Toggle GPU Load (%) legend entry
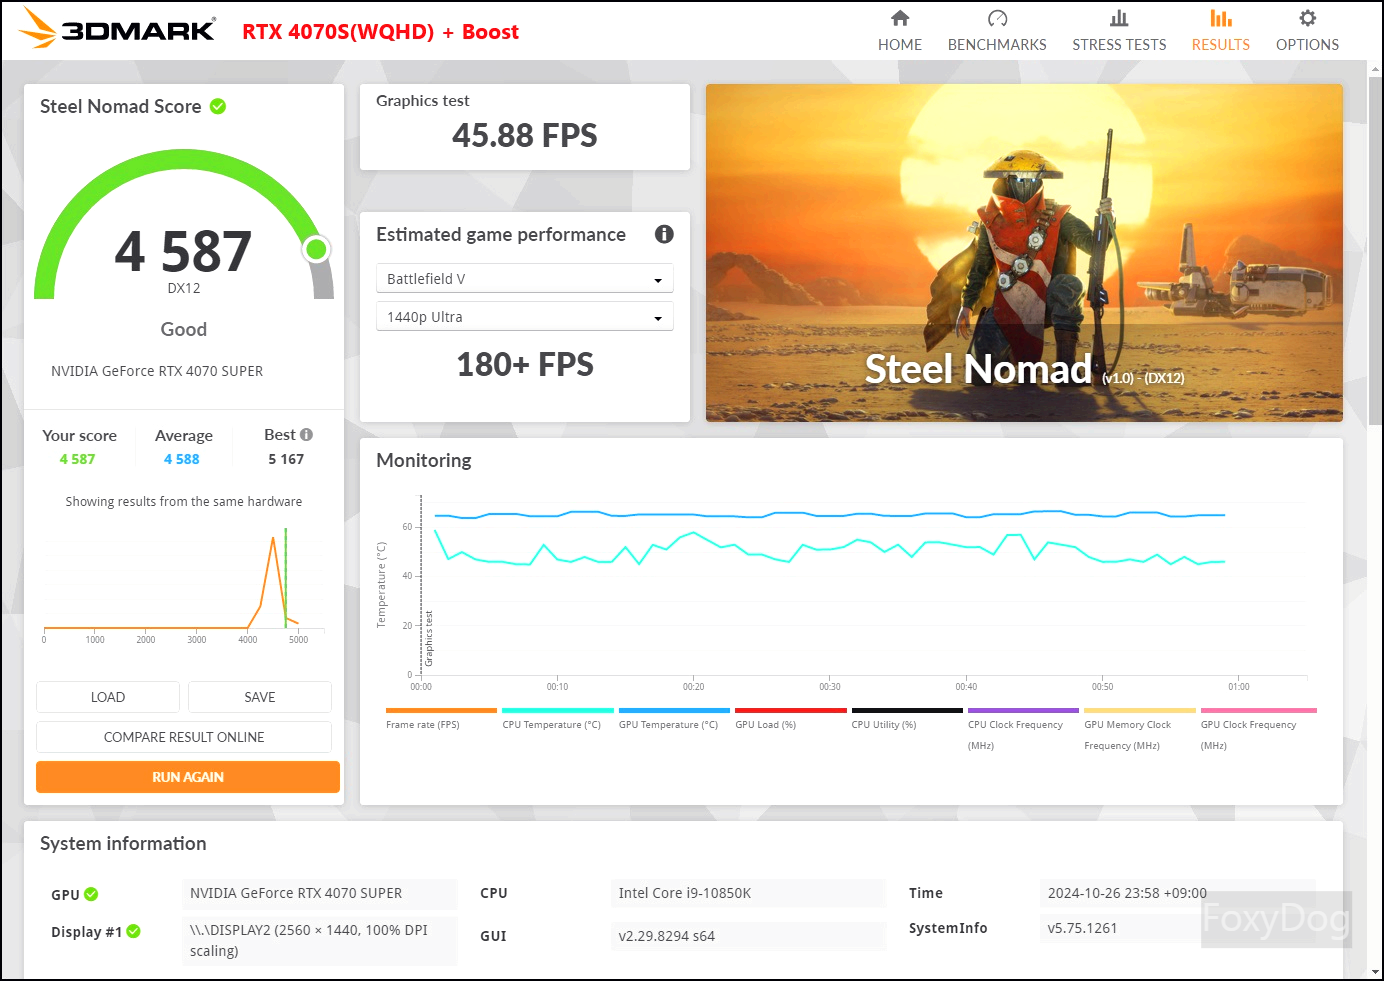This screenshot has width=1384, height=981. coord(791,720)
